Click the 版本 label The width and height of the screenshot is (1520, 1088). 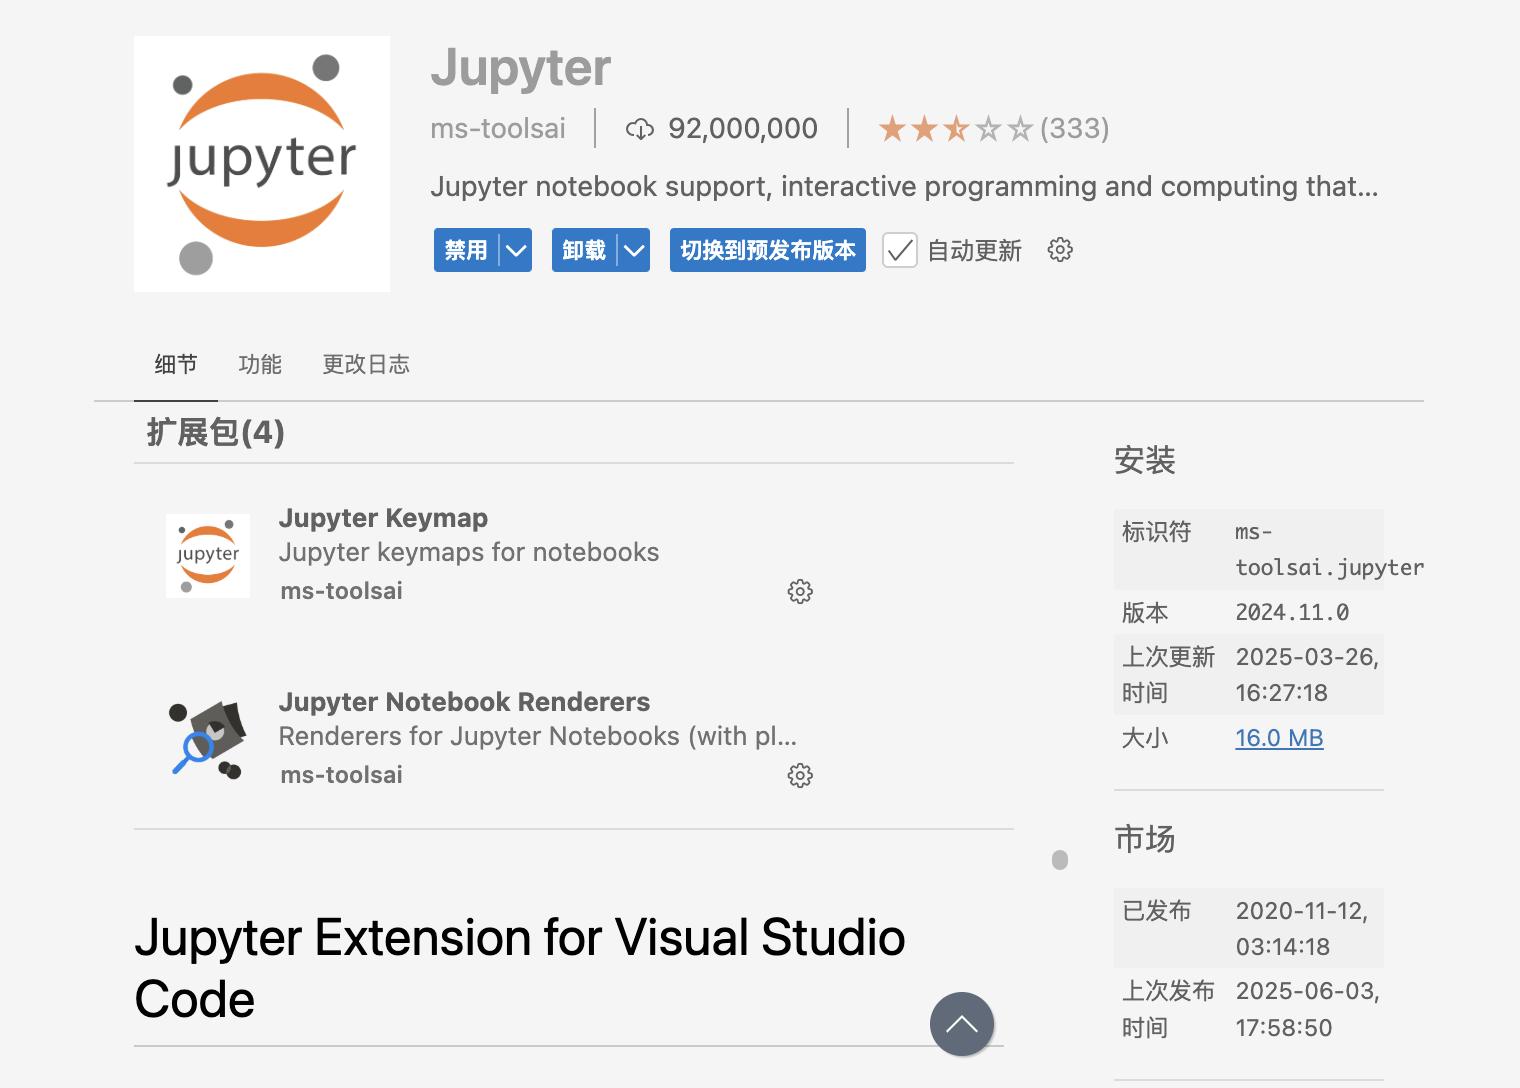coord(1145,612)
